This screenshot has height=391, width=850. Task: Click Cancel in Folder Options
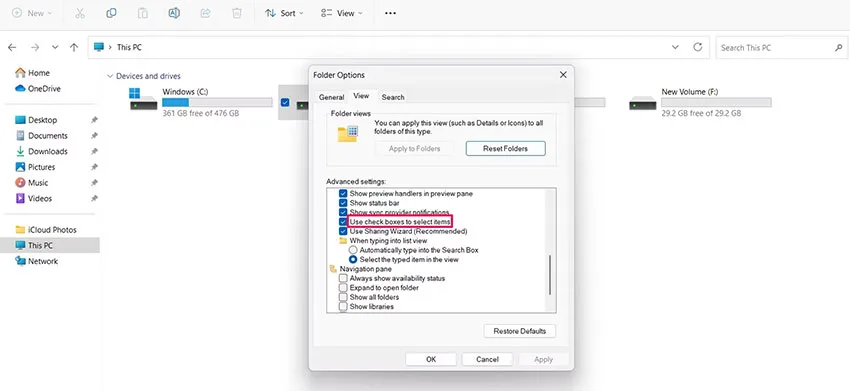(487, 359)
